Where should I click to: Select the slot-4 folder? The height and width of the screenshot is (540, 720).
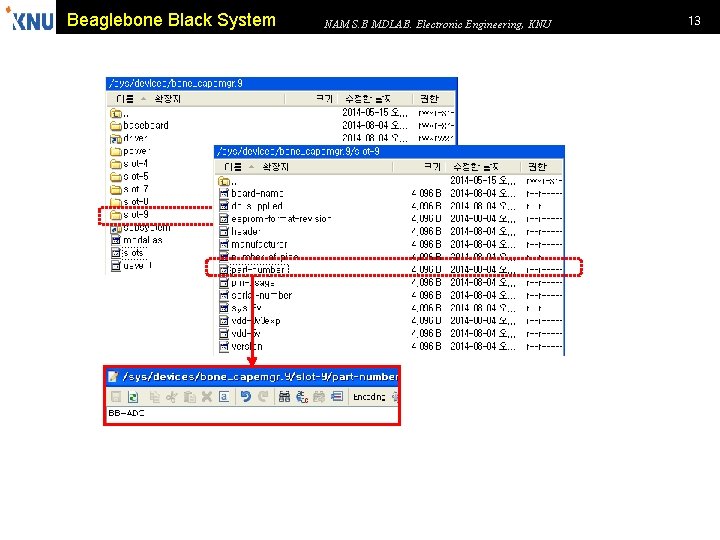[129, 163]
